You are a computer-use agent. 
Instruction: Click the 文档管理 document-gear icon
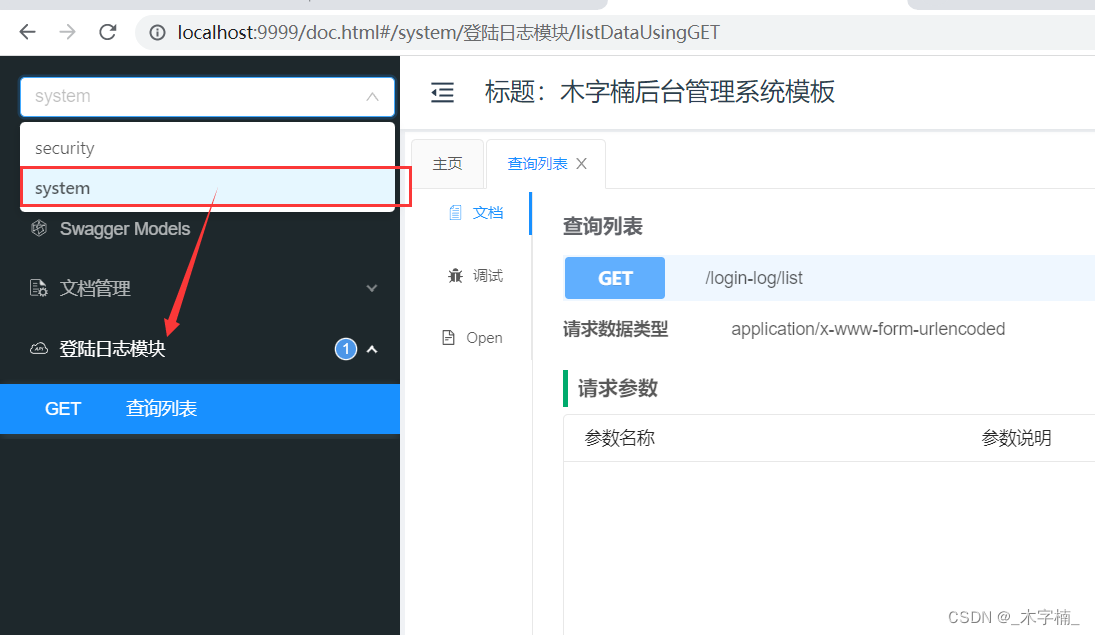click(x=37, y=288)
